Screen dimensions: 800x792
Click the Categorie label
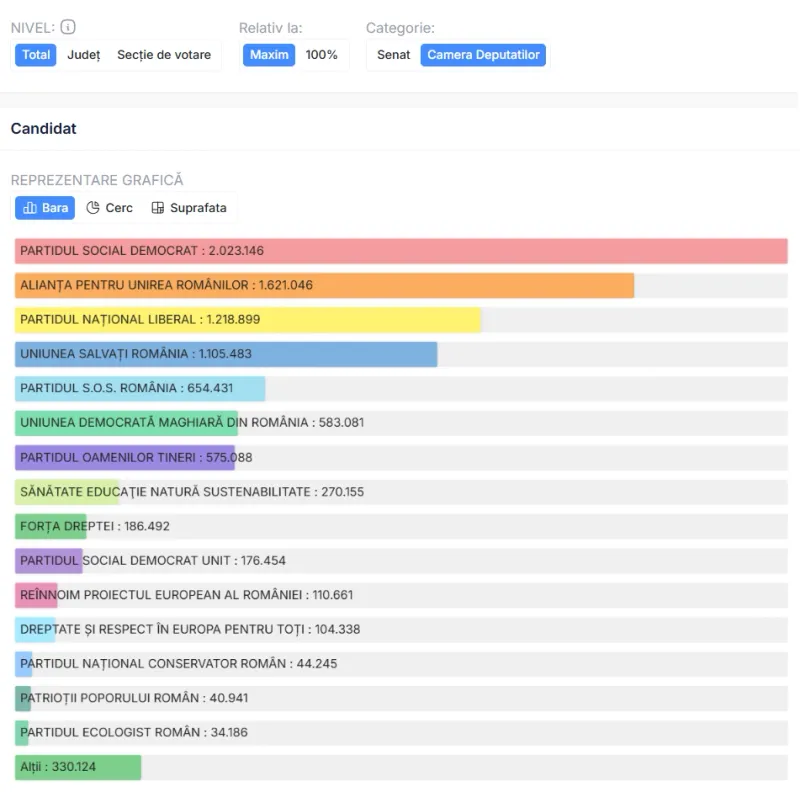[400, 28]
